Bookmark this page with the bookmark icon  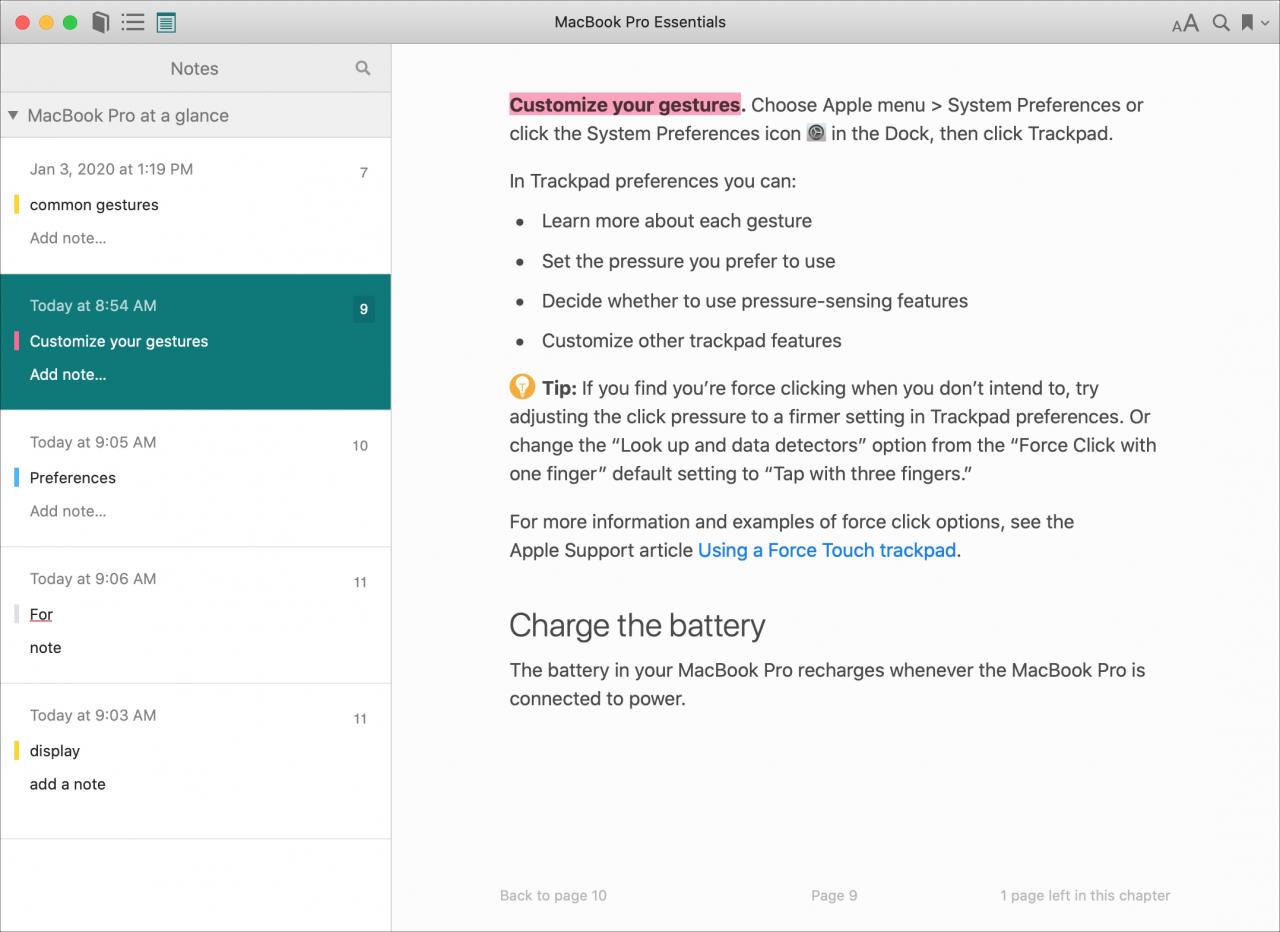(x=1247, y=22)
